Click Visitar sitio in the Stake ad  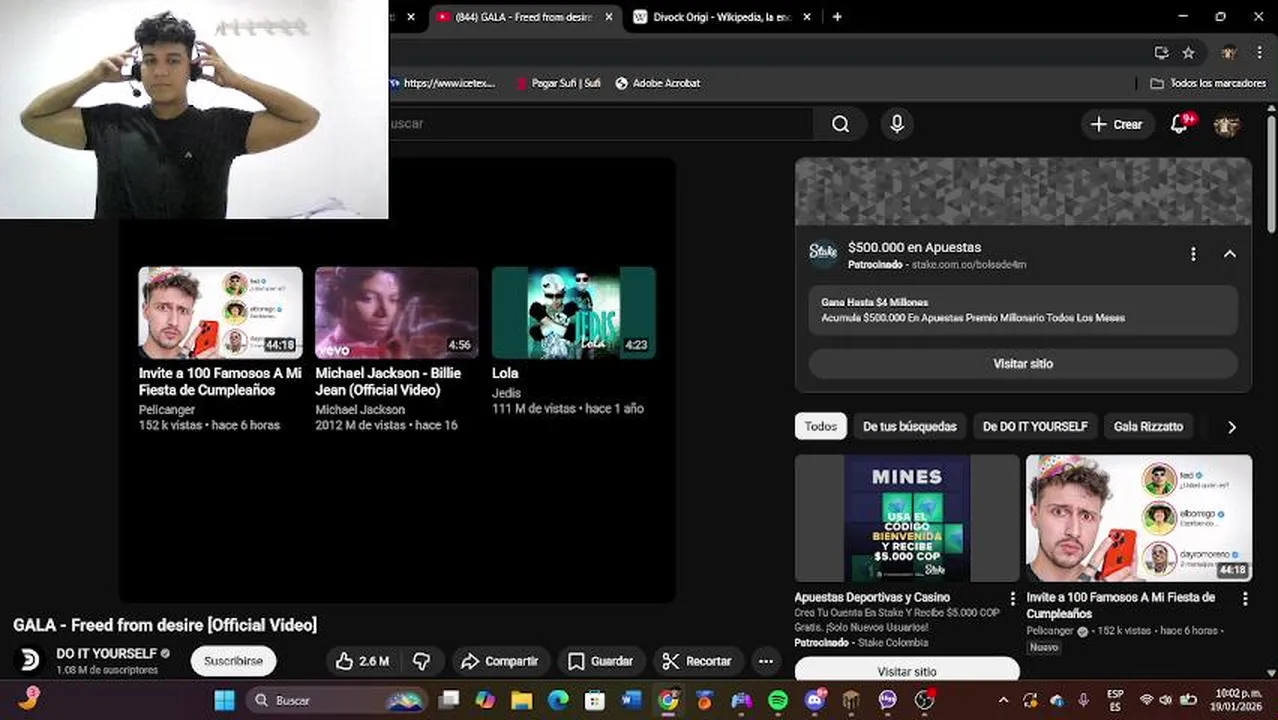1023,364
